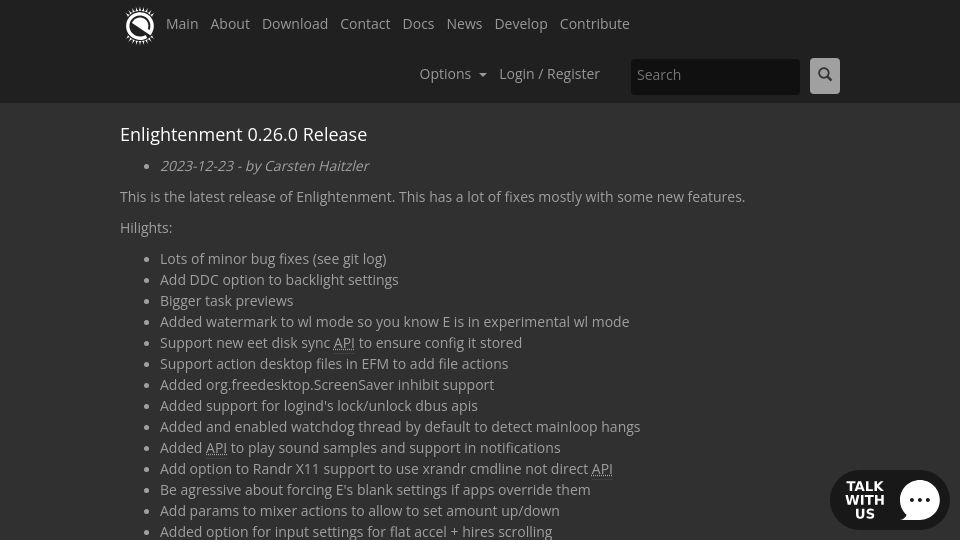The width and height of the screenshot is (960, 540).
Task: Click 'Lots of minor bug fixes' list item
Action: click(273, 259)
